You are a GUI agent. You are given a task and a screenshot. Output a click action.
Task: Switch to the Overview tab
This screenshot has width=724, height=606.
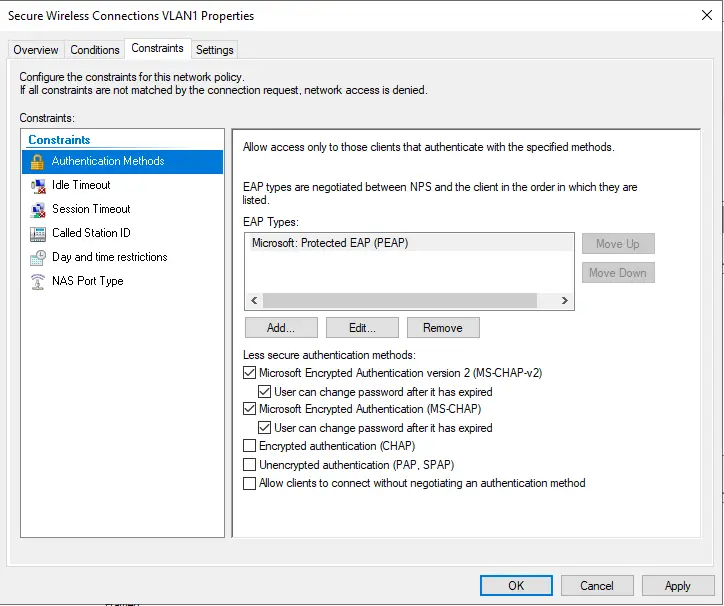click(x=36, y=49)
